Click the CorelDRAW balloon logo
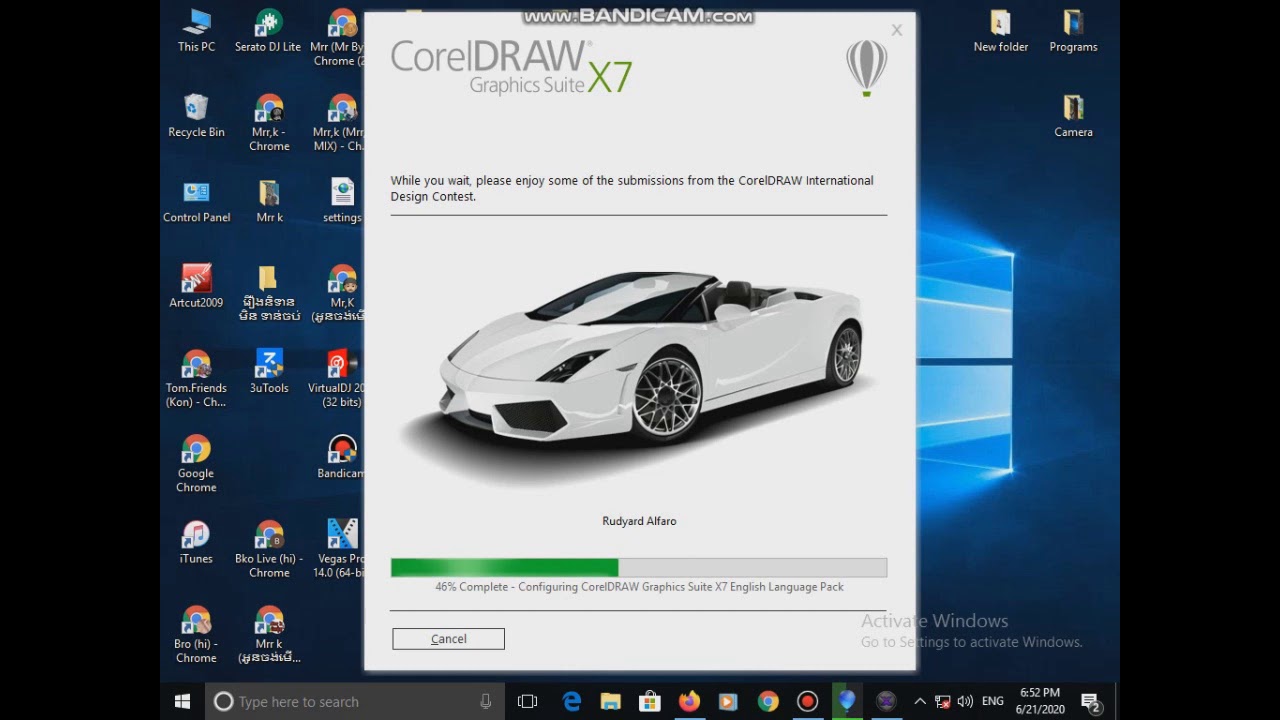1280x720 pixels. 866,68
